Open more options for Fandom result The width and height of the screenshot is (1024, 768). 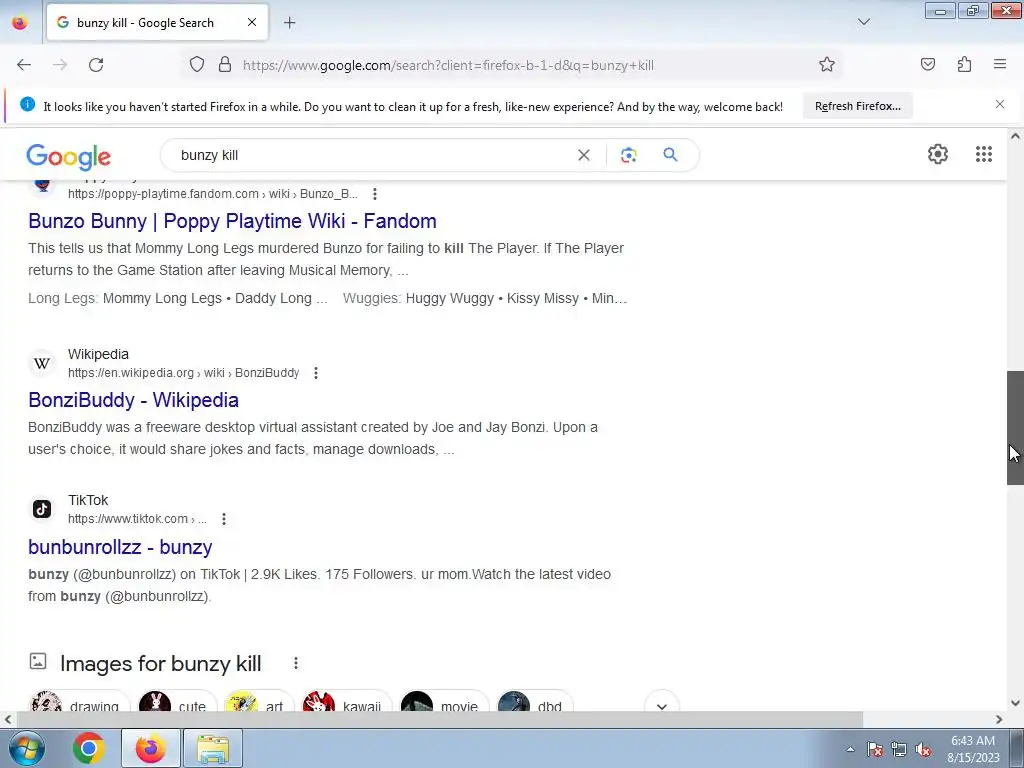[x=374, y=194]
